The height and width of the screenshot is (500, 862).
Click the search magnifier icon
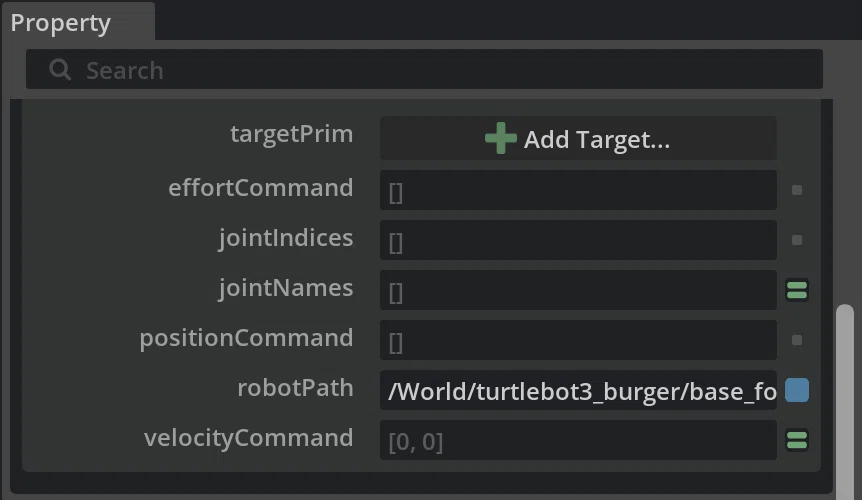pyautogui.click(x=60, y=70)
